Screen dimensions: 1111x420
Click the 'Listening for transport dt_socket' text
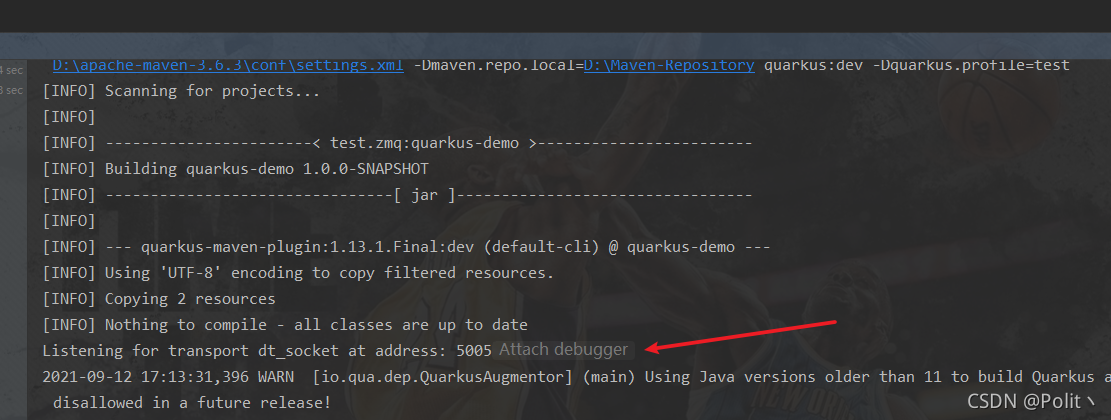pyautogui.click(x=267, y=350)
